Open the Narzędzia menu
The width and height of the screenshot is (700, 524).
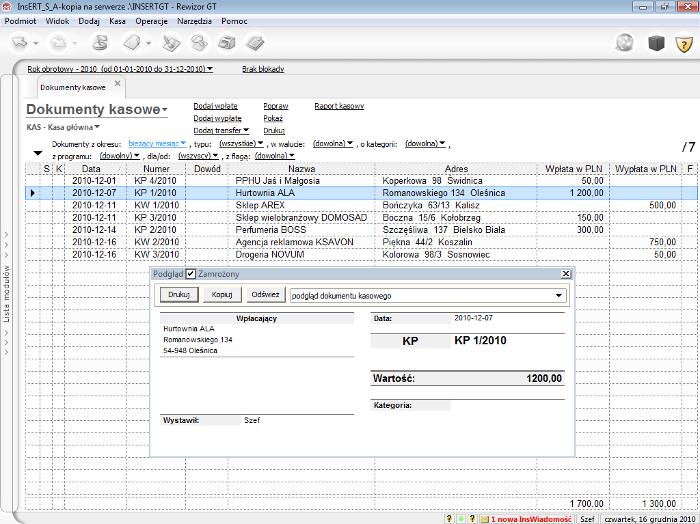coord(194,21)
